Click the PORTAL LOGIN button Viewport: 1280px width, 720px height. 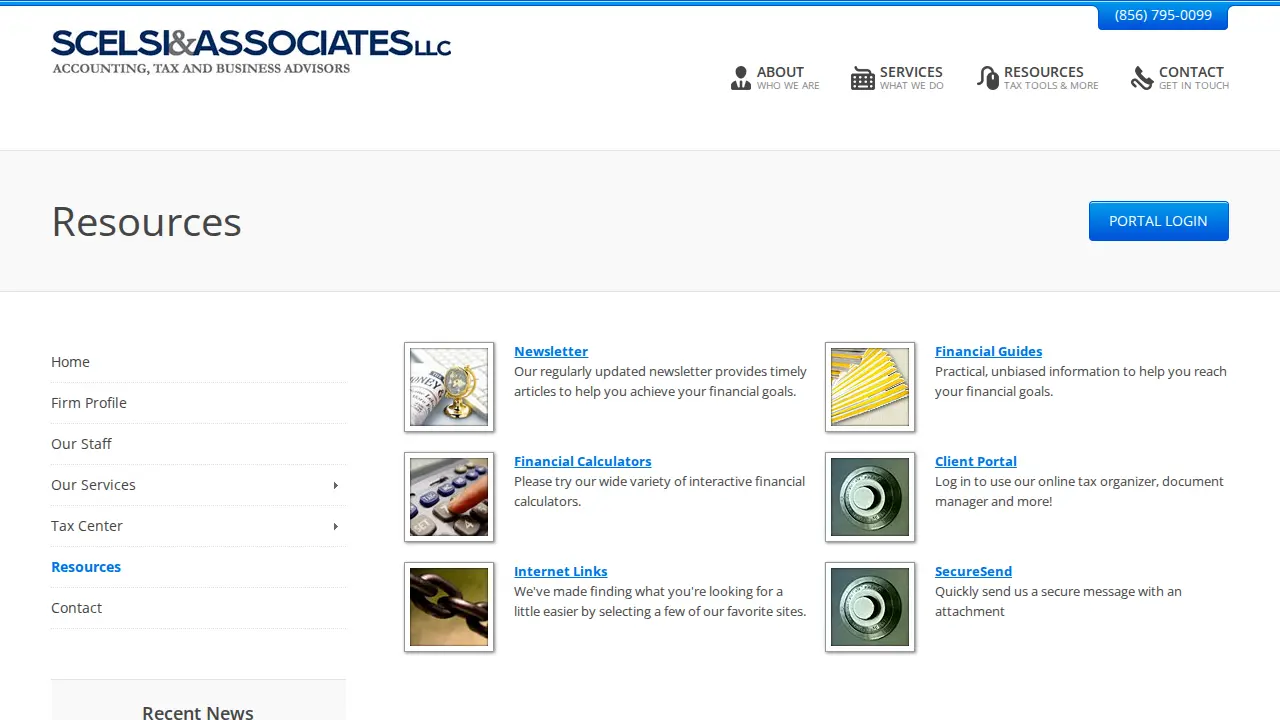[1158, 221]
